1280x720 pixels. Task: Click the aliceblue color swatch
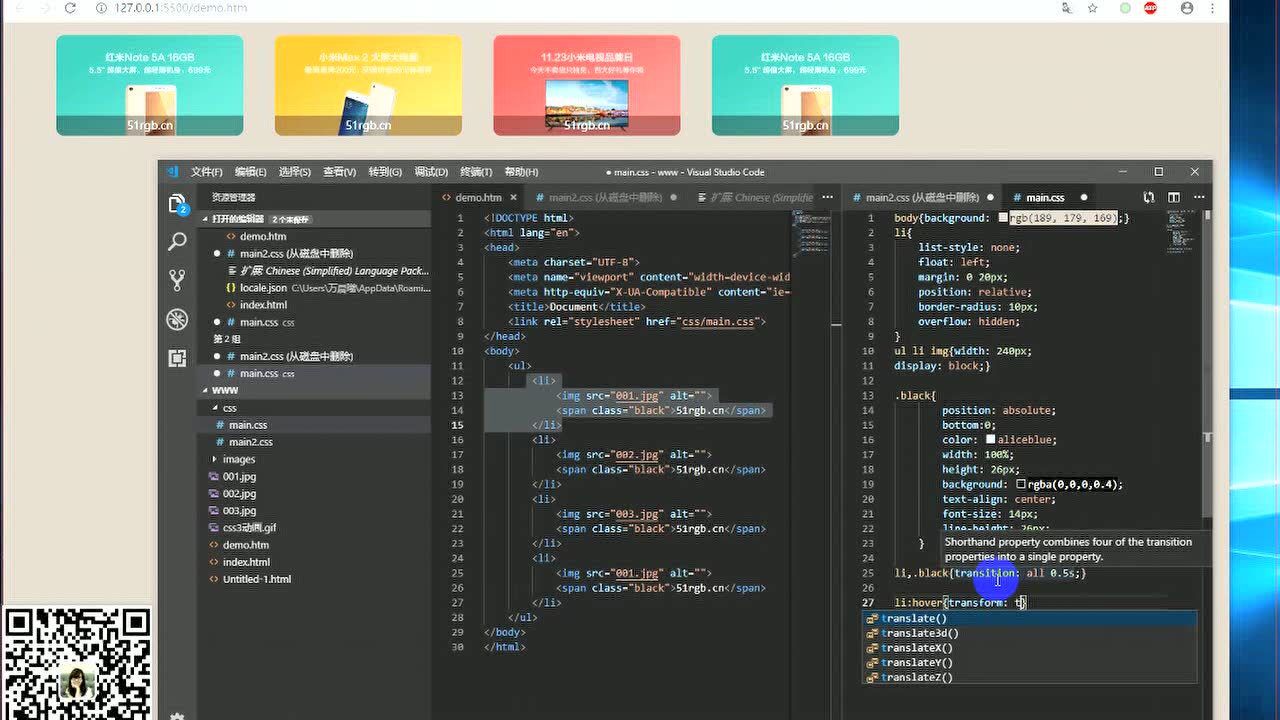point(991,439)
